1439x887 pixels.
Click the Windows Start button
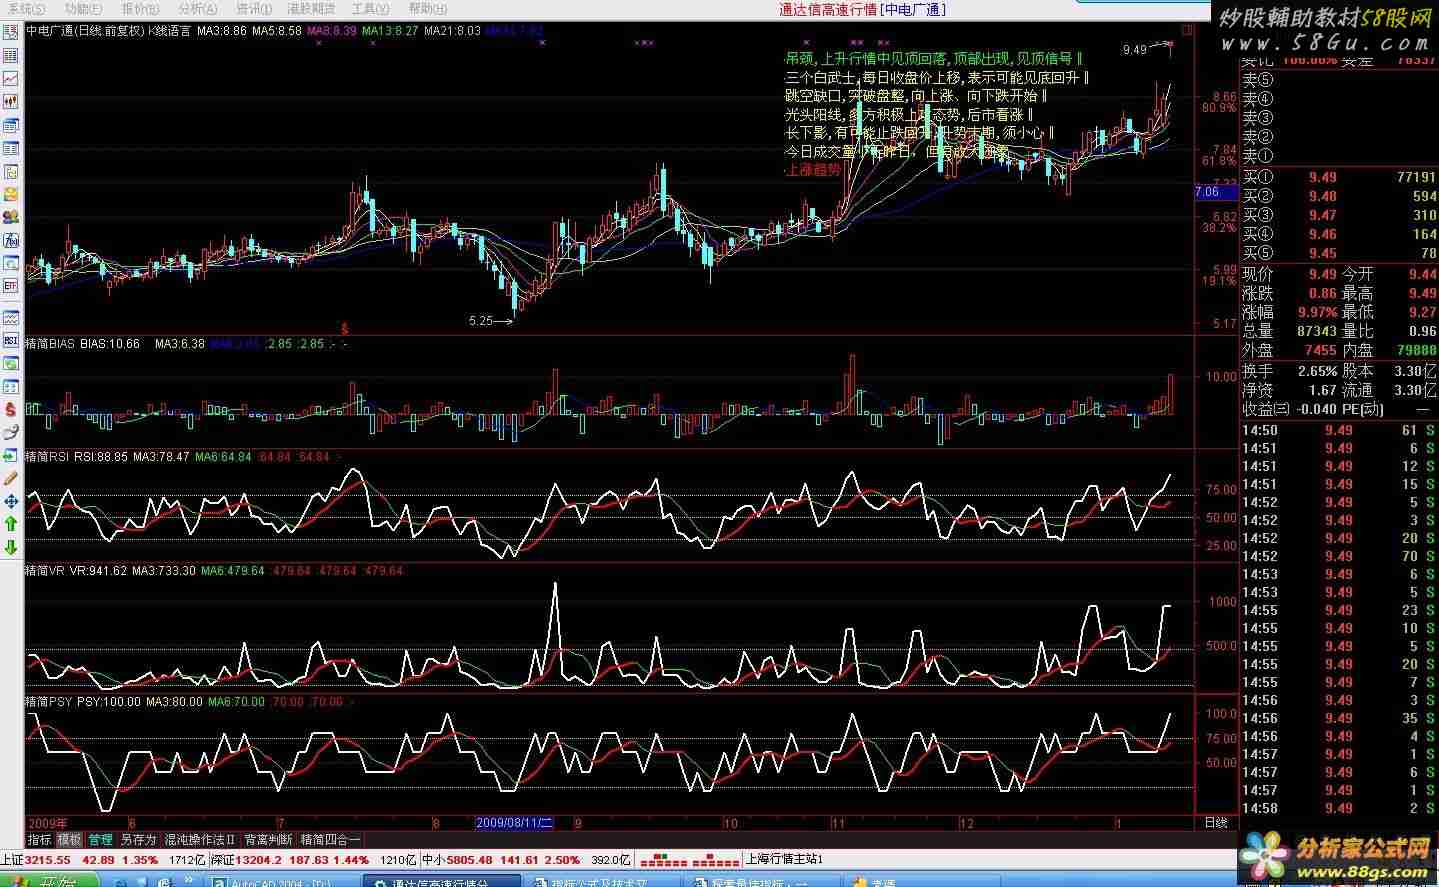click(x=48, y=880)
